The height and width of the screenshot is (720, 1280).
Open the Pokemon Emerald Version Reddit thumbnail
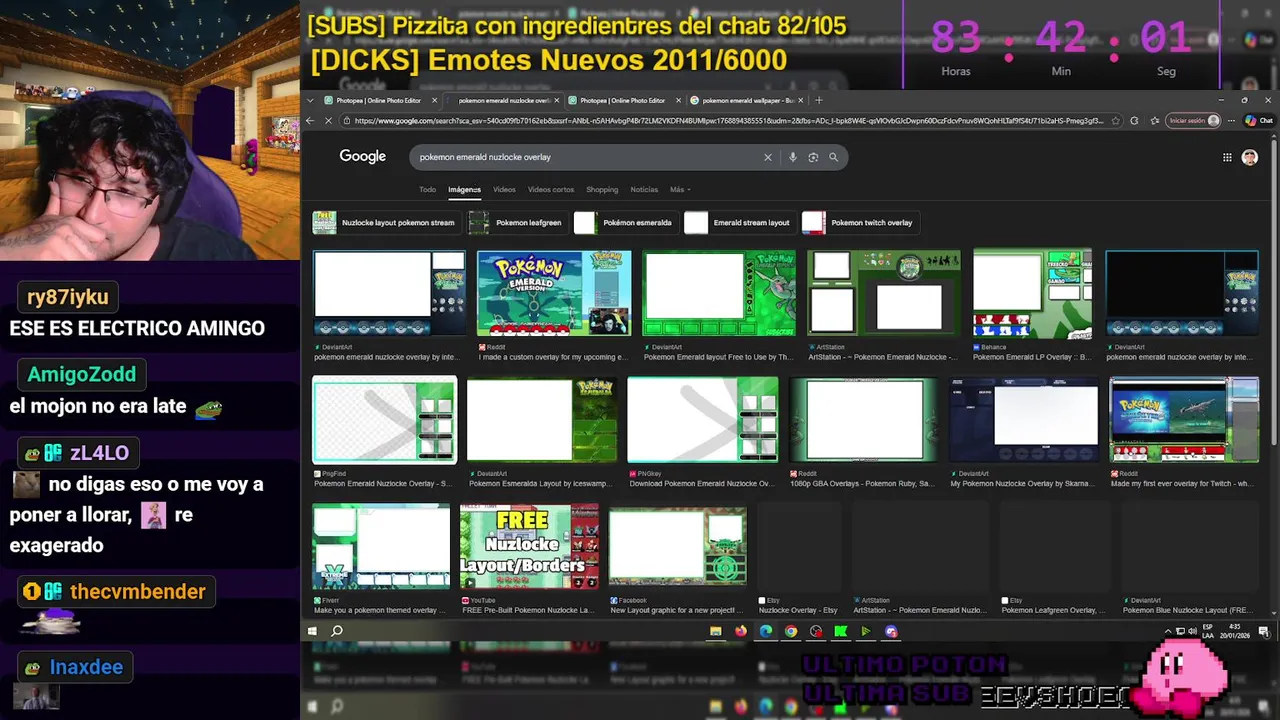tap(554, 293)
